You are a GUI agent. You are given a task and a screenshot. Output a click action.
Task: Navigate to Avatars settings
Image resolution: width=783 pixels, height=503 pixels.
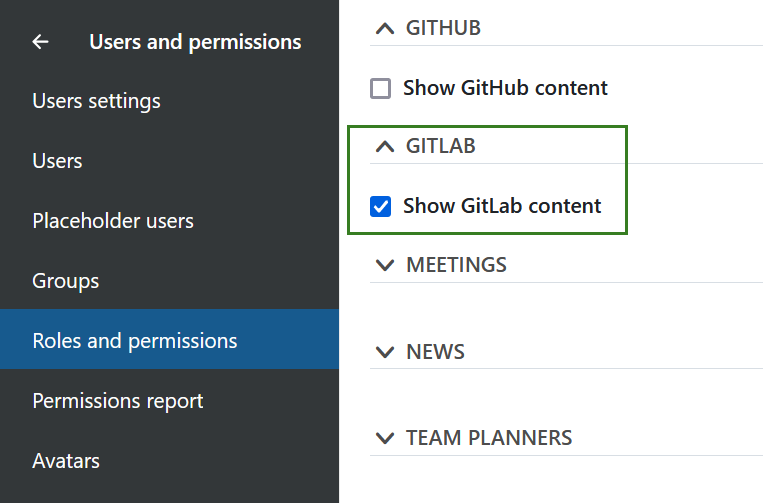[66, 461]
